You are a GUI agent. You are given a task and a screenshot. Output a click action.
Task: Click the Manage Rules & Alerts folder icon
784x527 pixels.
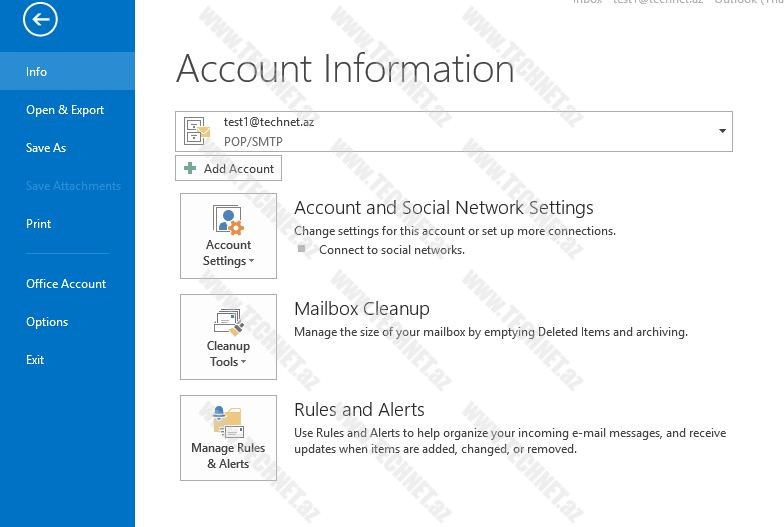[228, 421]
